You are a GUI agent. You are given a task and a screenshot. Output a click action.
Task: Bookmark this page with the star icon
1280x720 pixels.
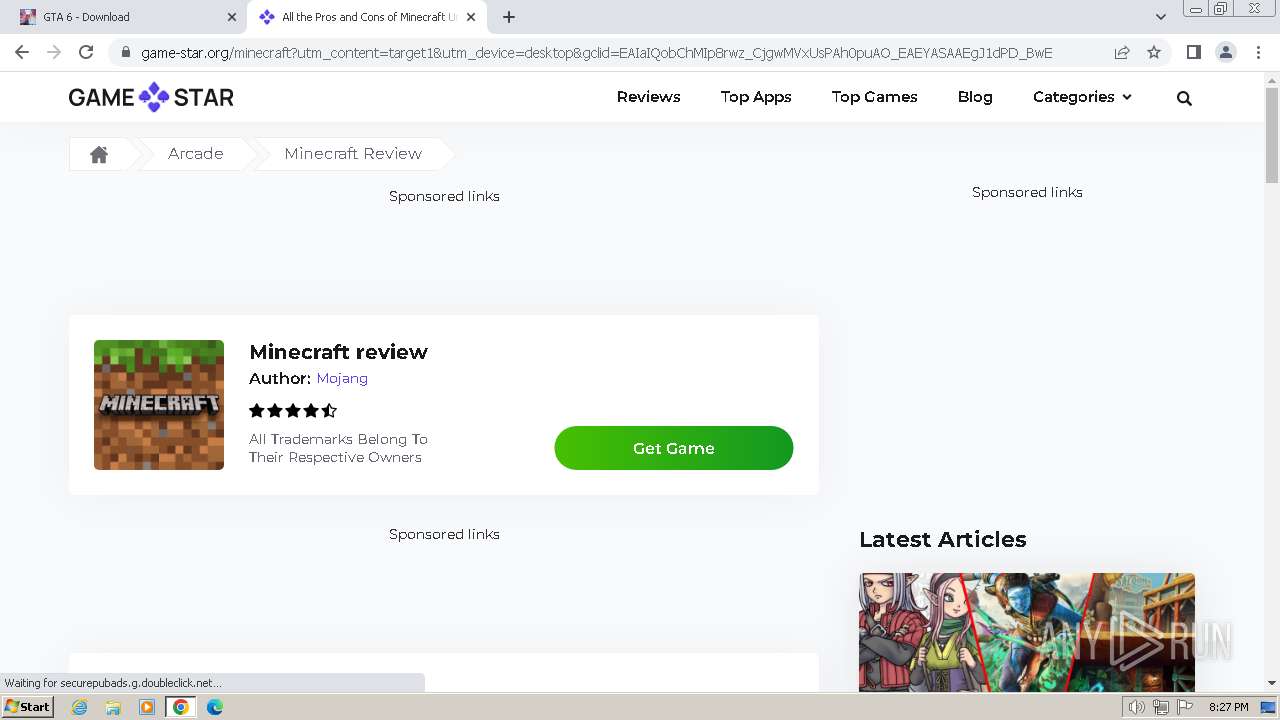coord(1154,53)
